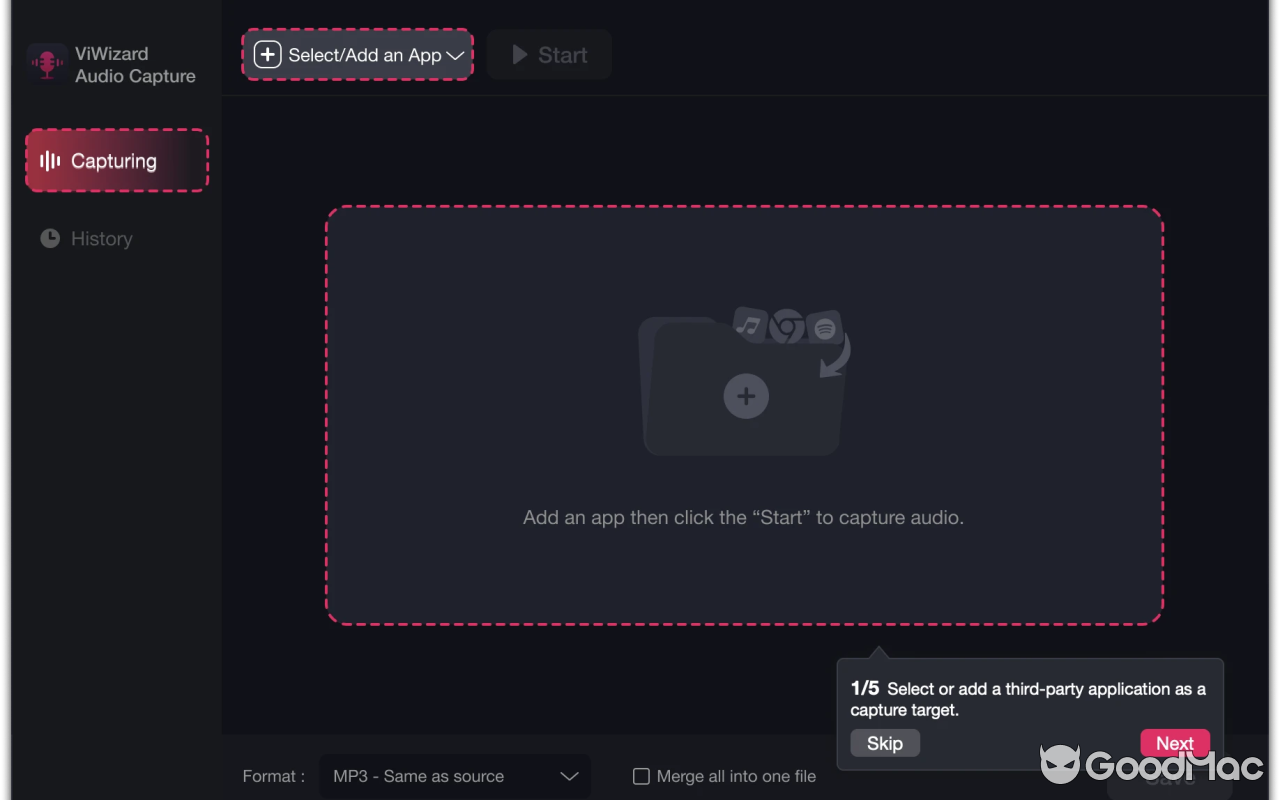Viewport: 1280px width, 800px height.
Task: Click the Spotify icon above the folder
Action: point(824,328)
